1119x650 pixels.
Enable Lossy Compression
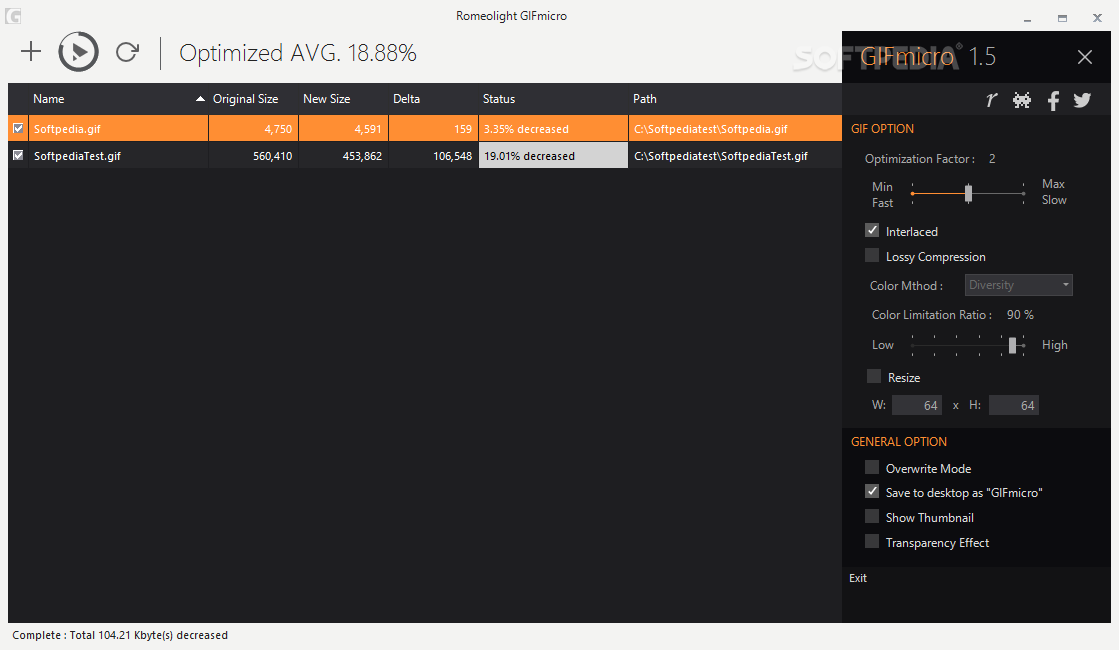[x=872, y=255]
